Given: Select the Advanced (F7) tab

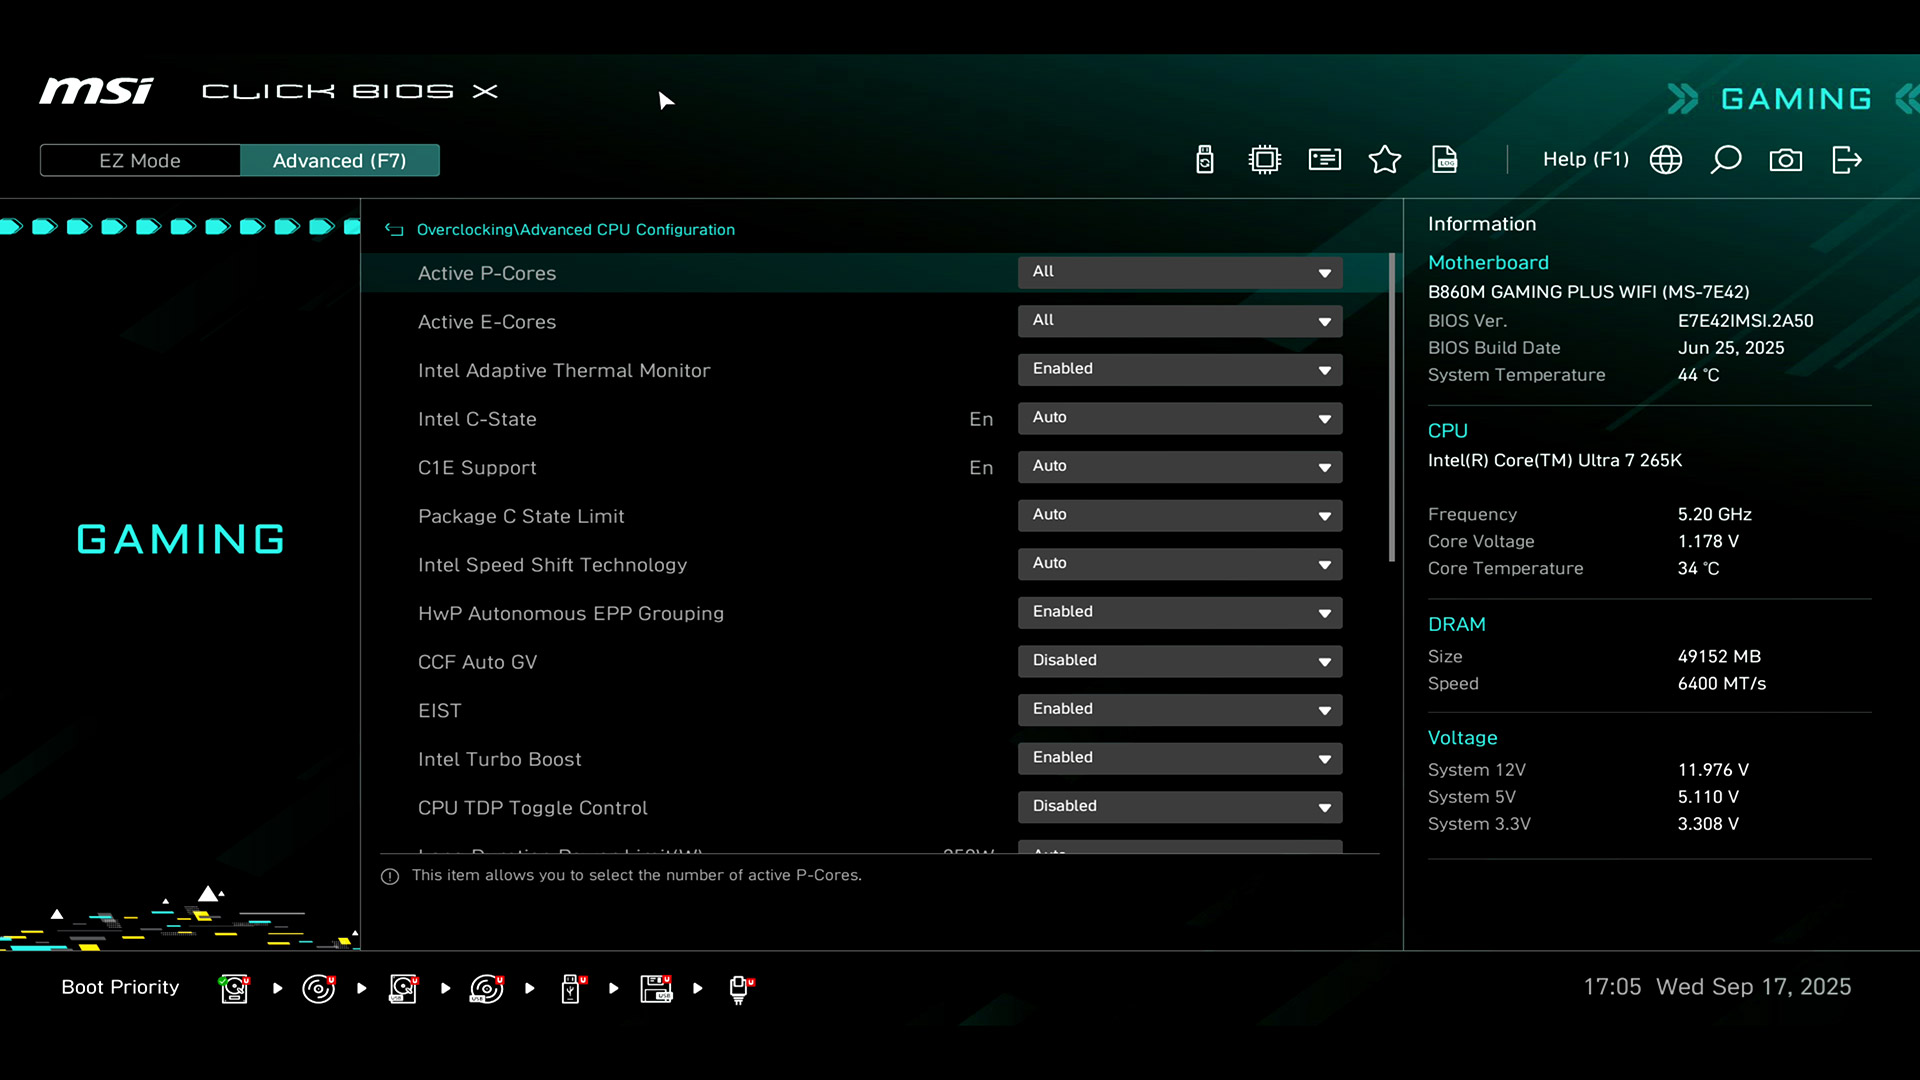Looking at the screenshot, I should tap(339, 161).
